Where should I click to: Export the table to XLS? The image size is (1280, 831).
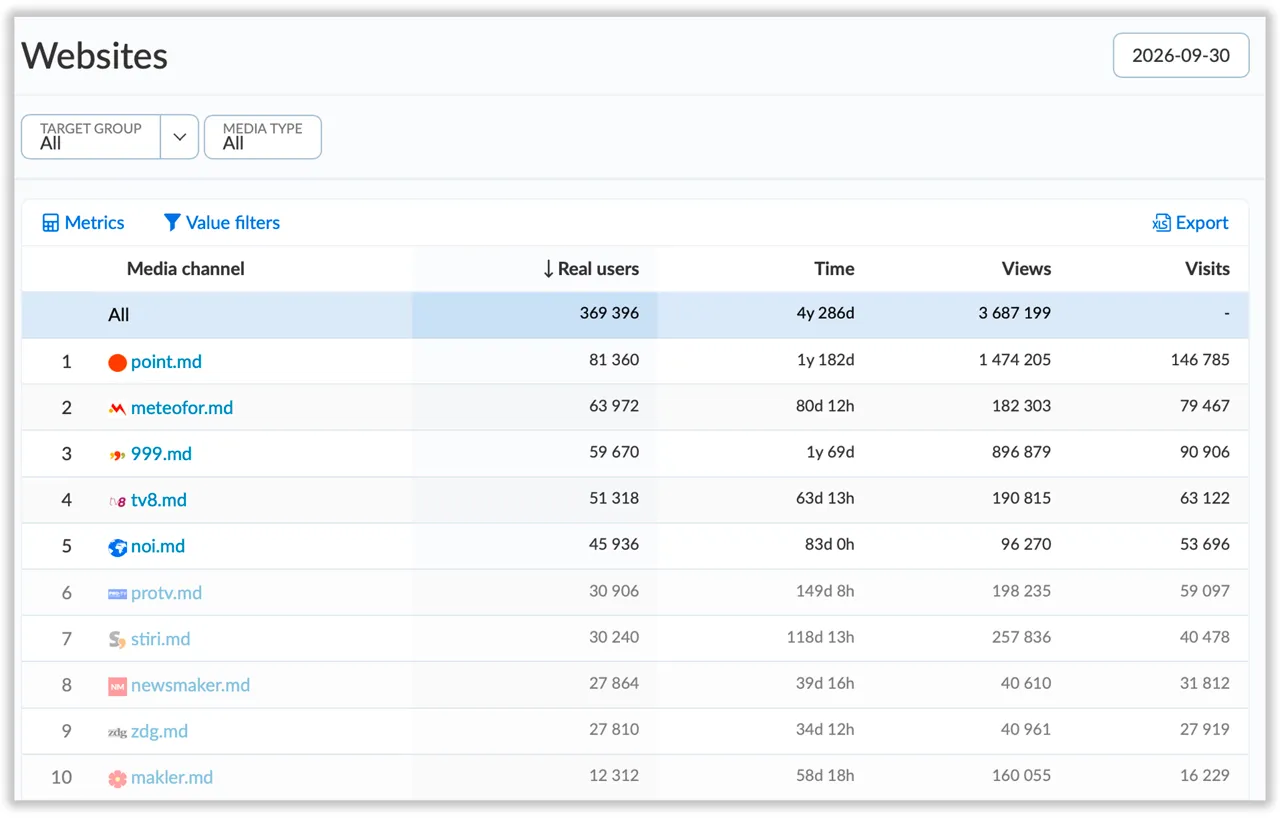click(x=1190, y=223)
